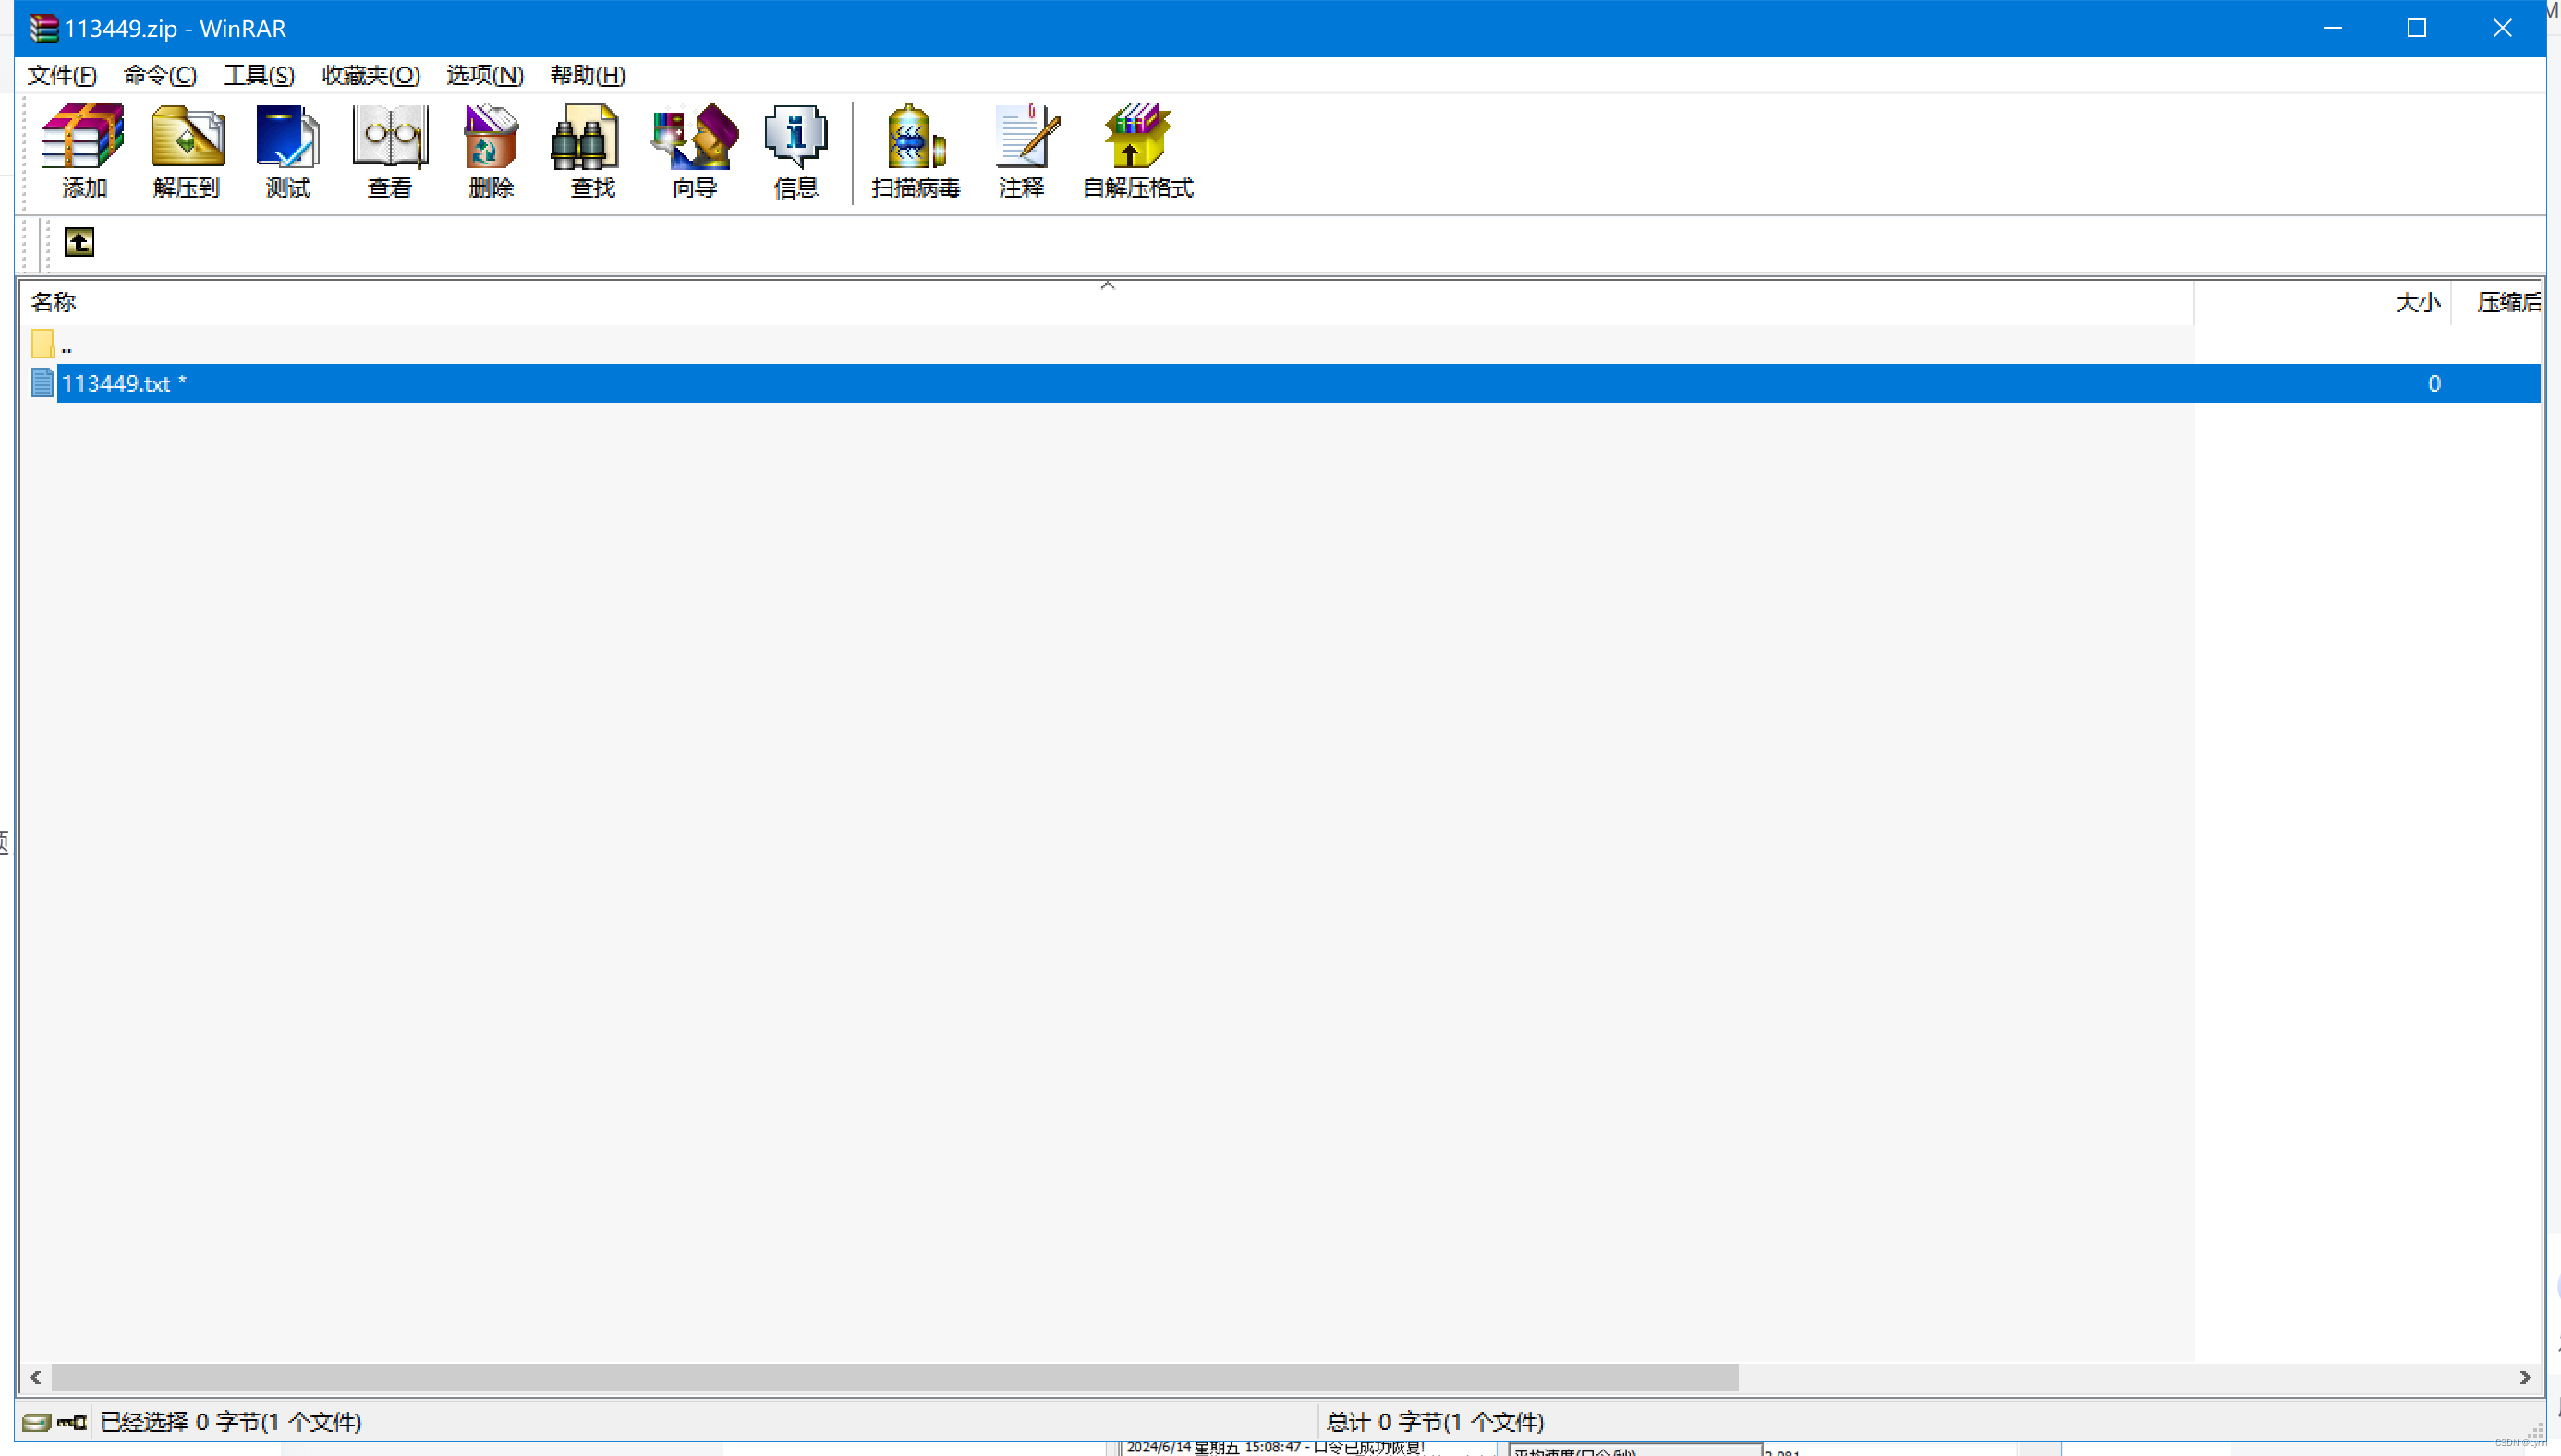The height and width of the screenshot is (1456, 2561).
Task: Open the Options (选项) menu
Action: 485,75
